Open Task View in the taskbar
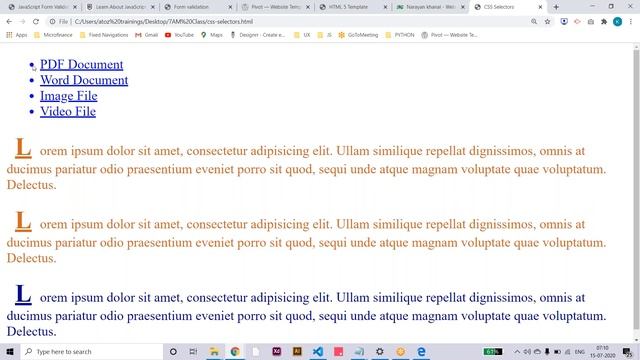640x360 pixels. tap(193, 351)
